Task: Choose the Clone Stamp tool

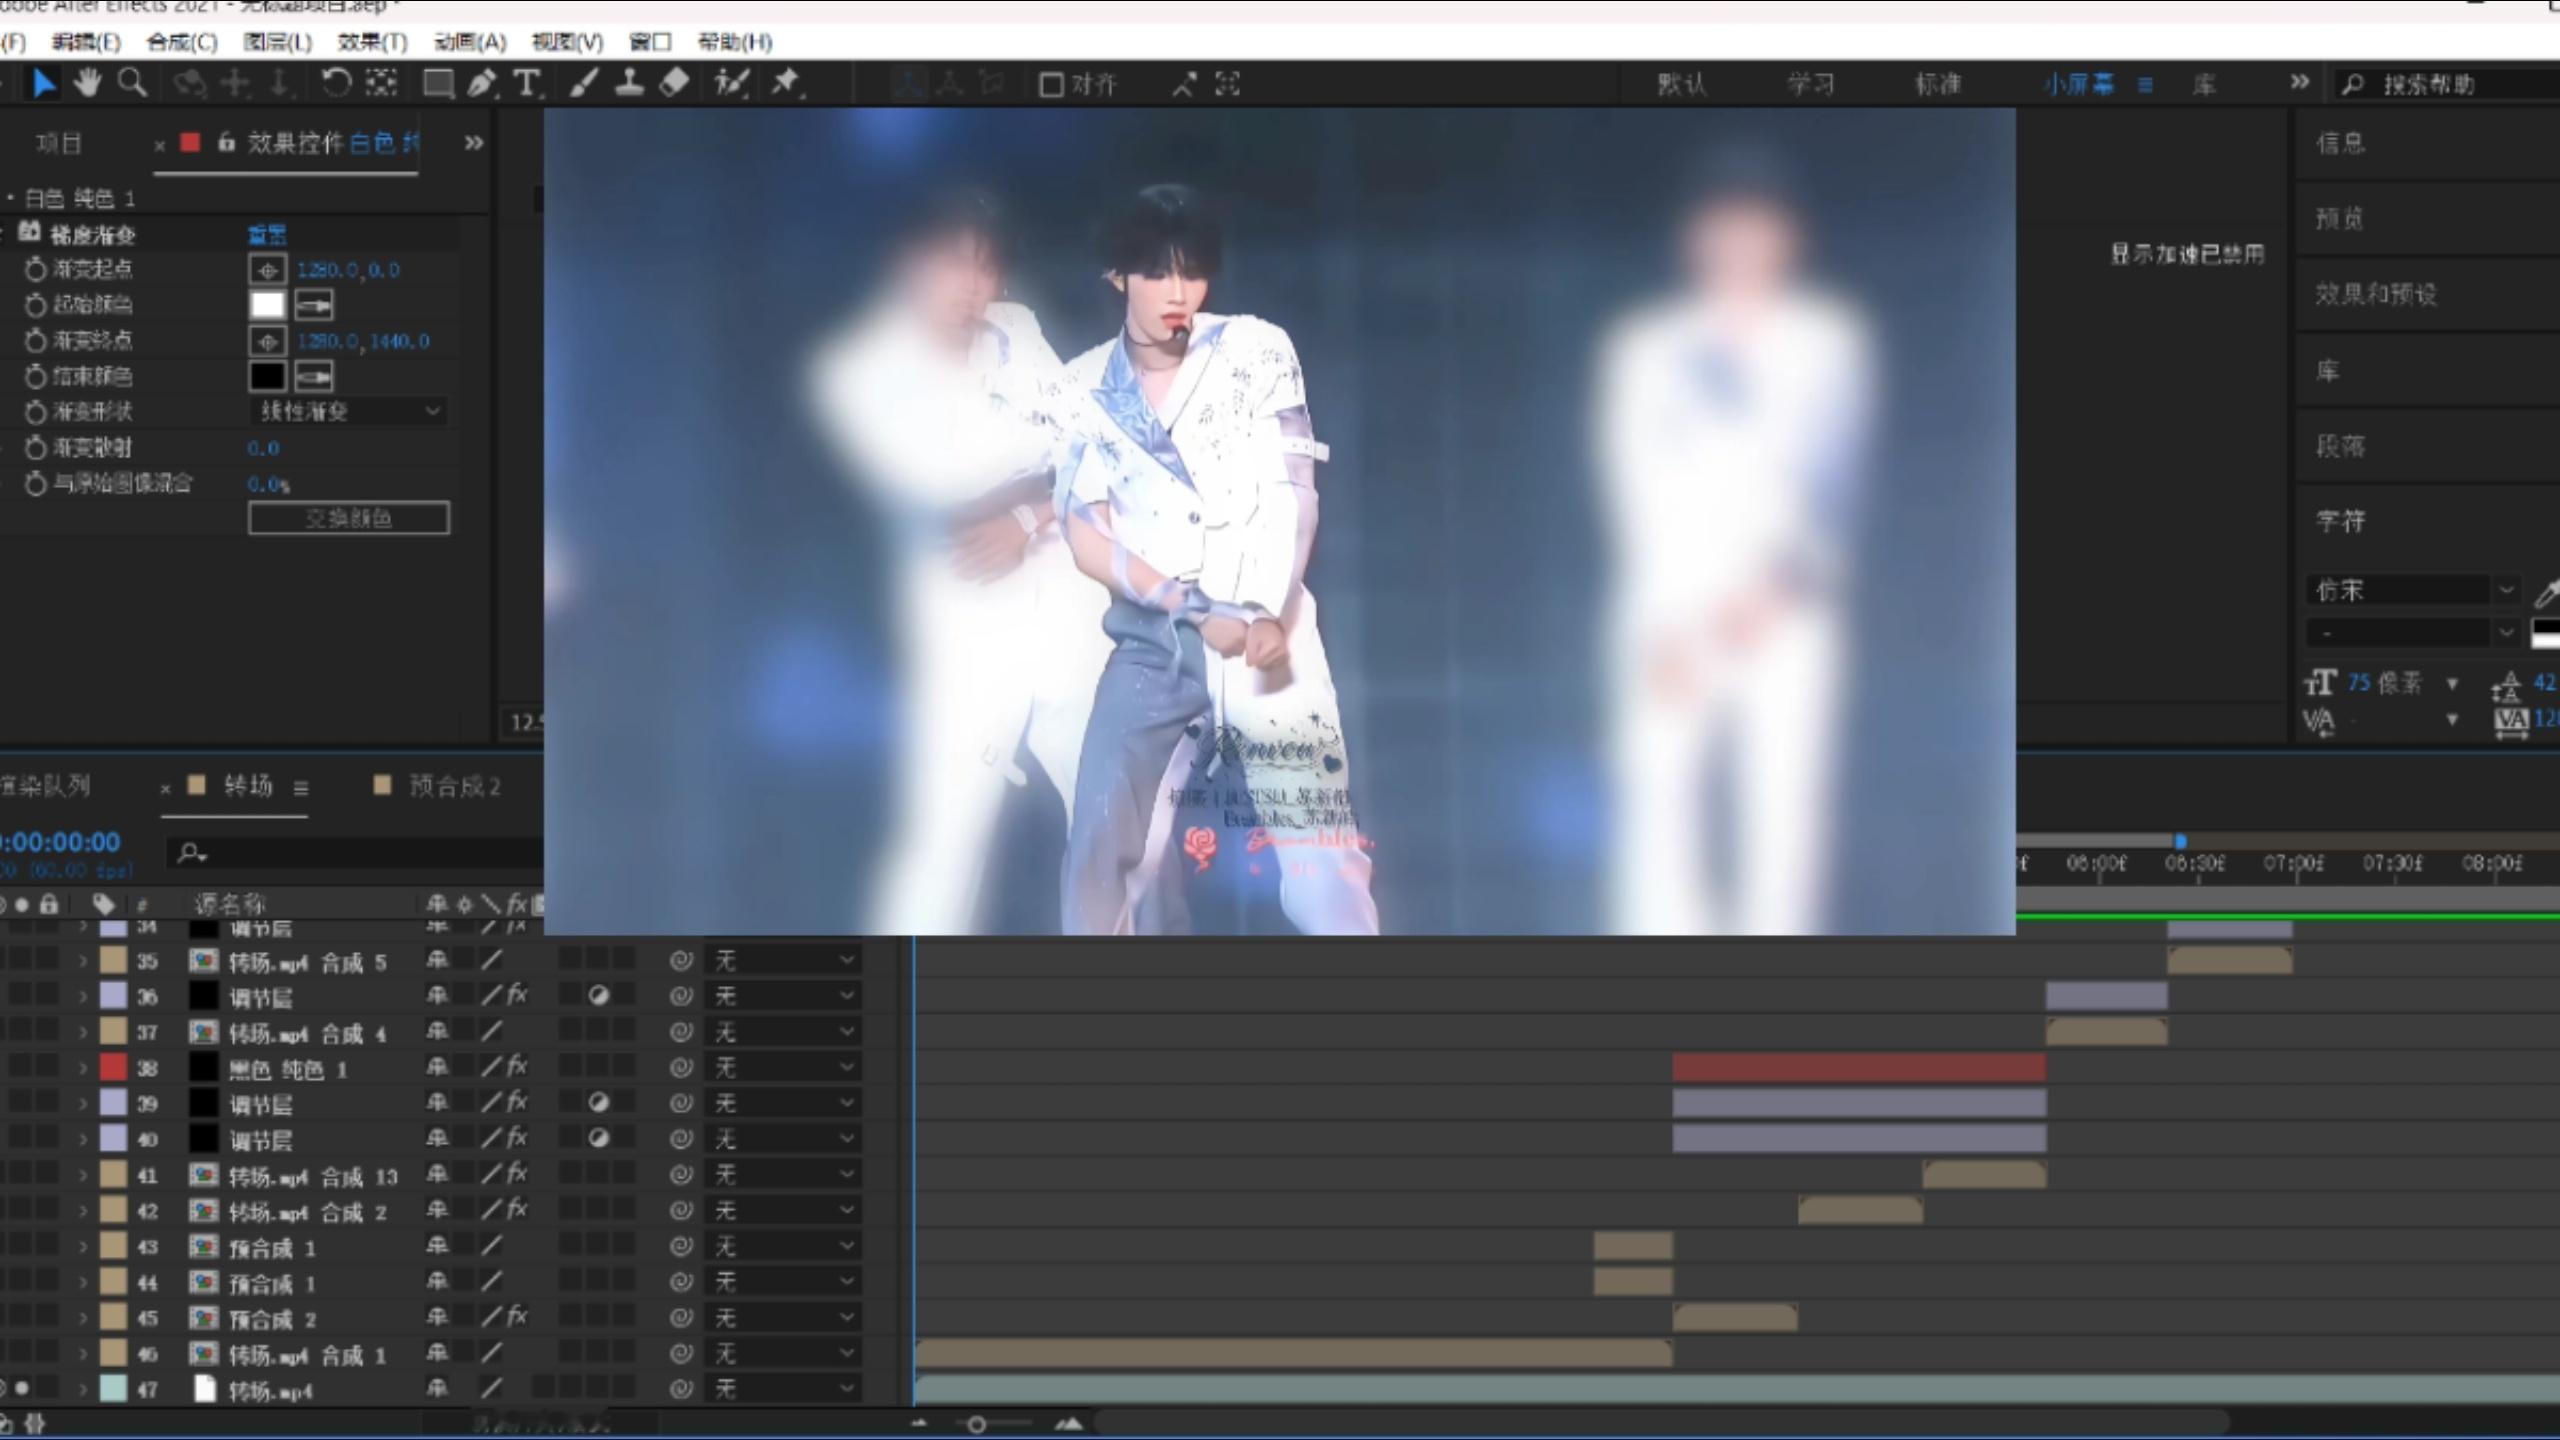Action: [629, 83]
